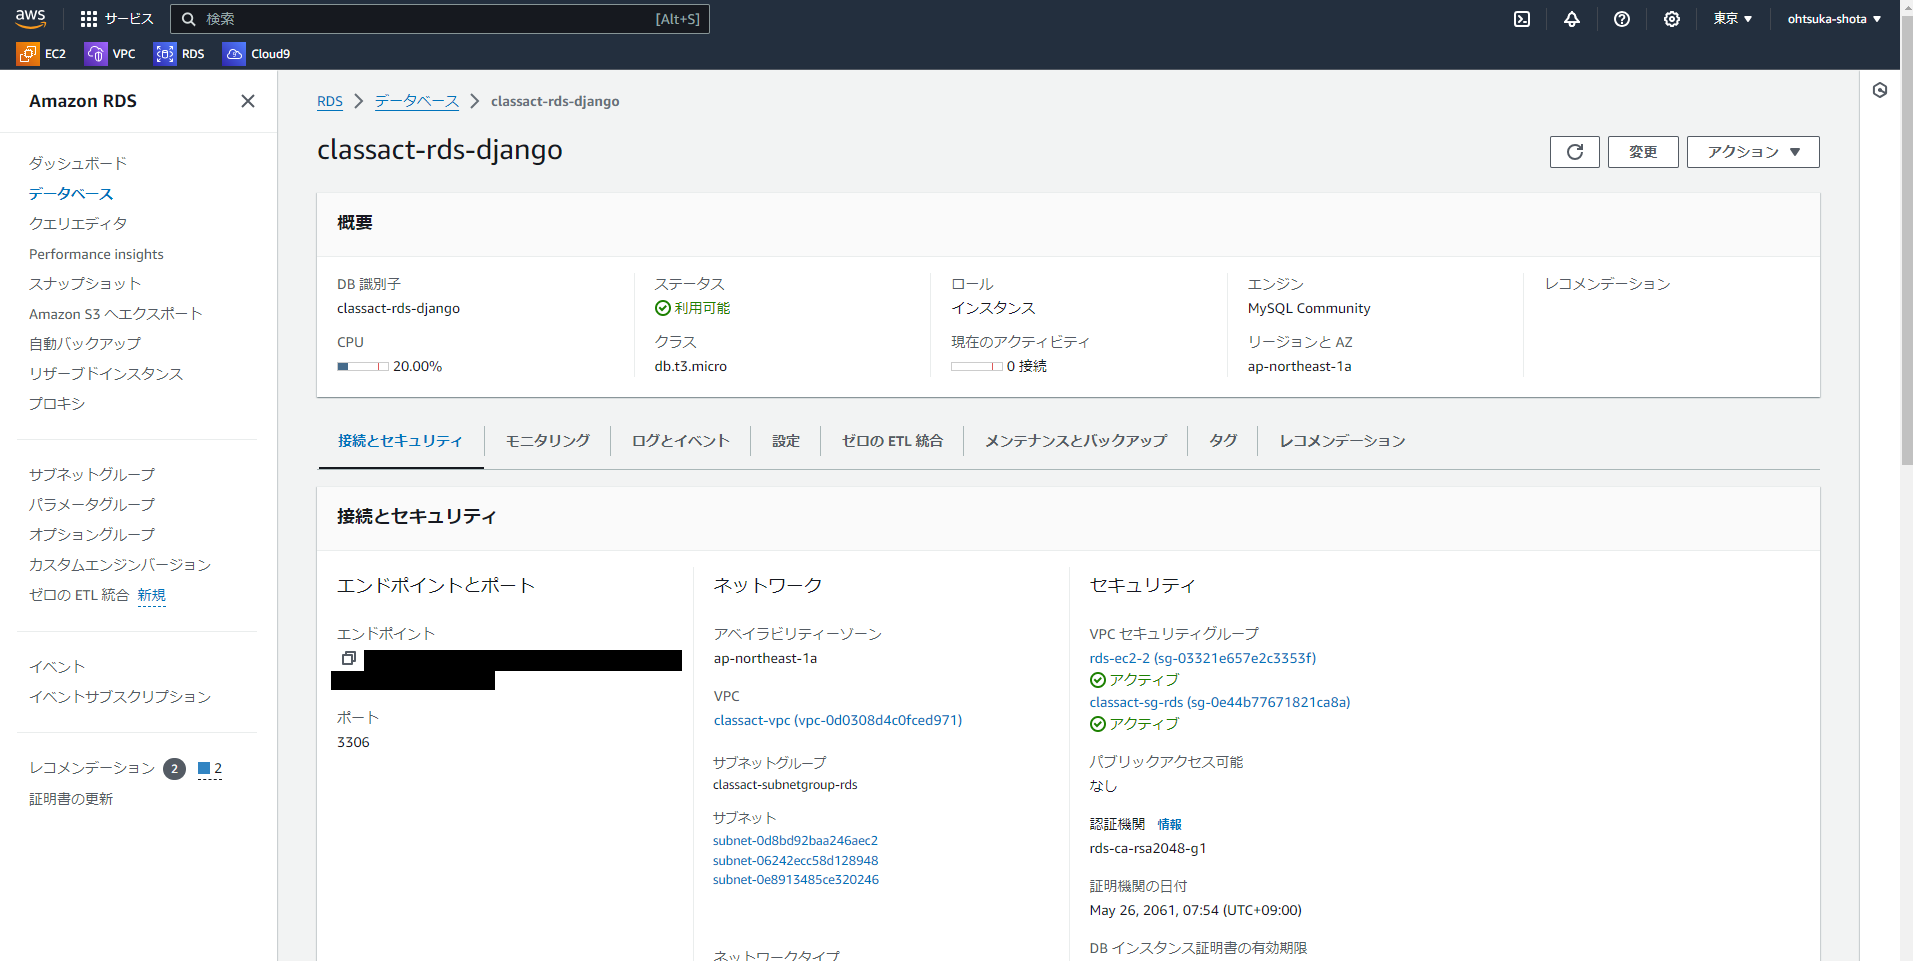Open イベントサブスクリプション in the sidebar

click(120, 696)
